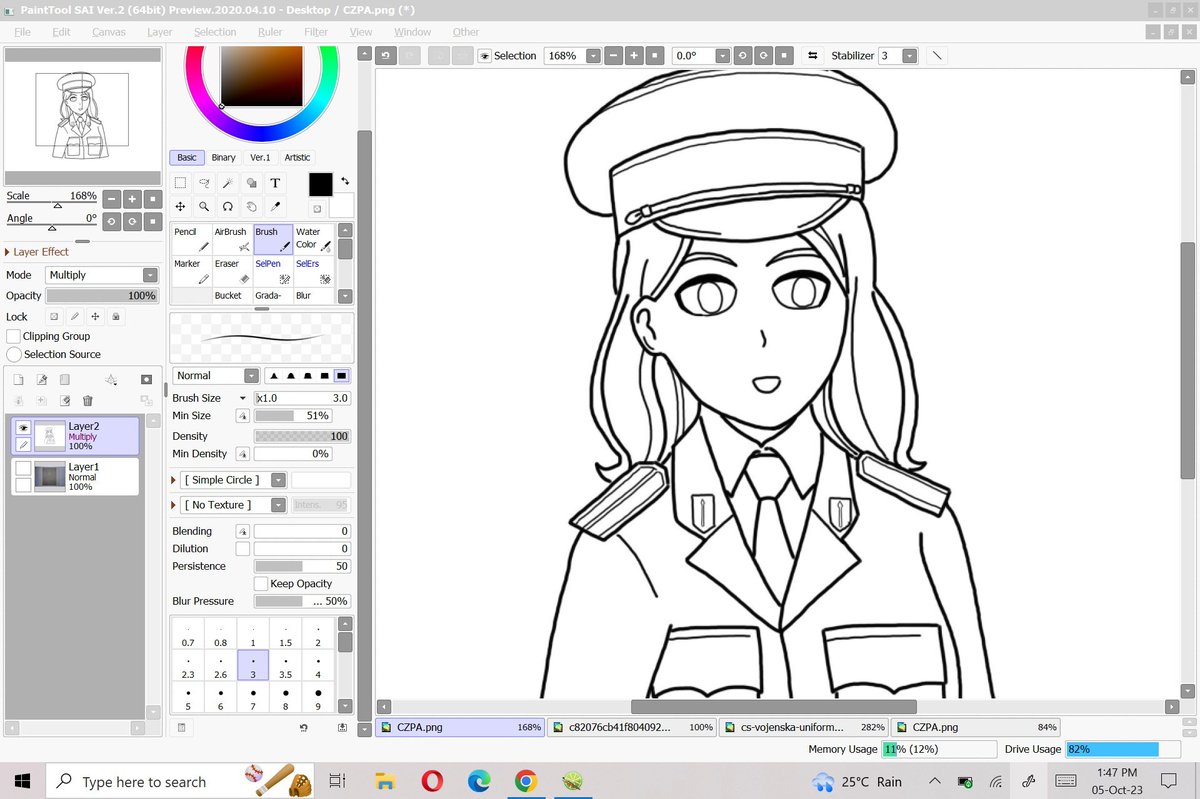Open the layer Mode dropdown showing Multiply

101,275
